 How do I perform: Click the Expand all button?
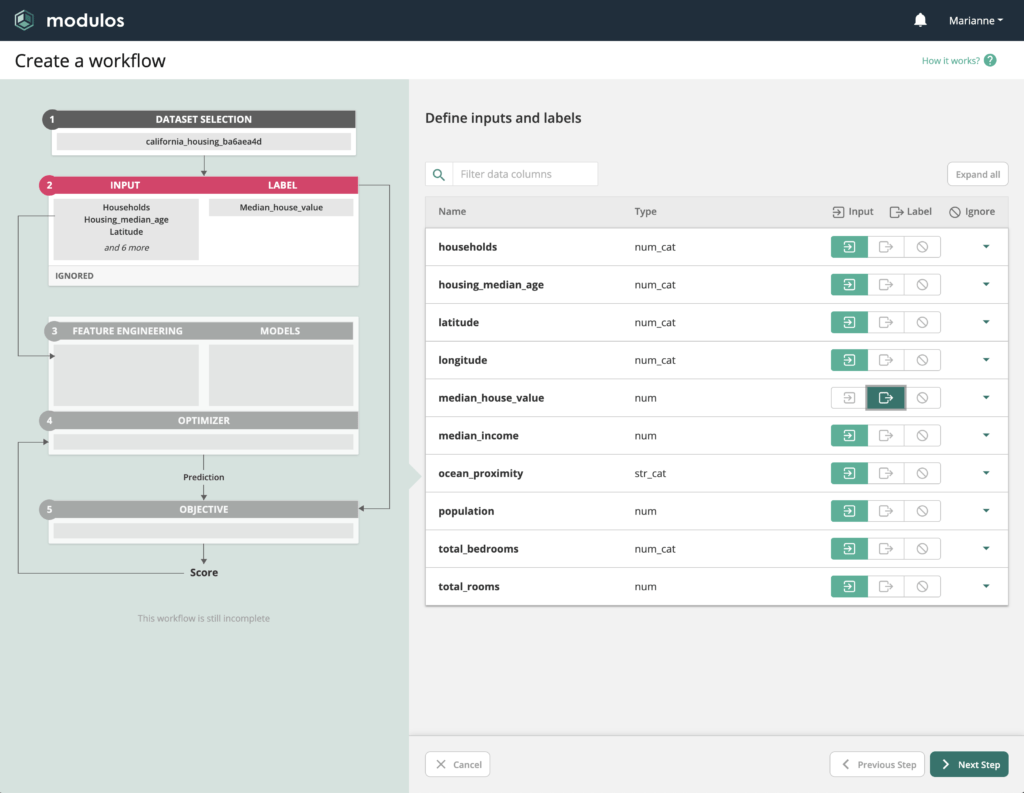(x=978, y=174)
